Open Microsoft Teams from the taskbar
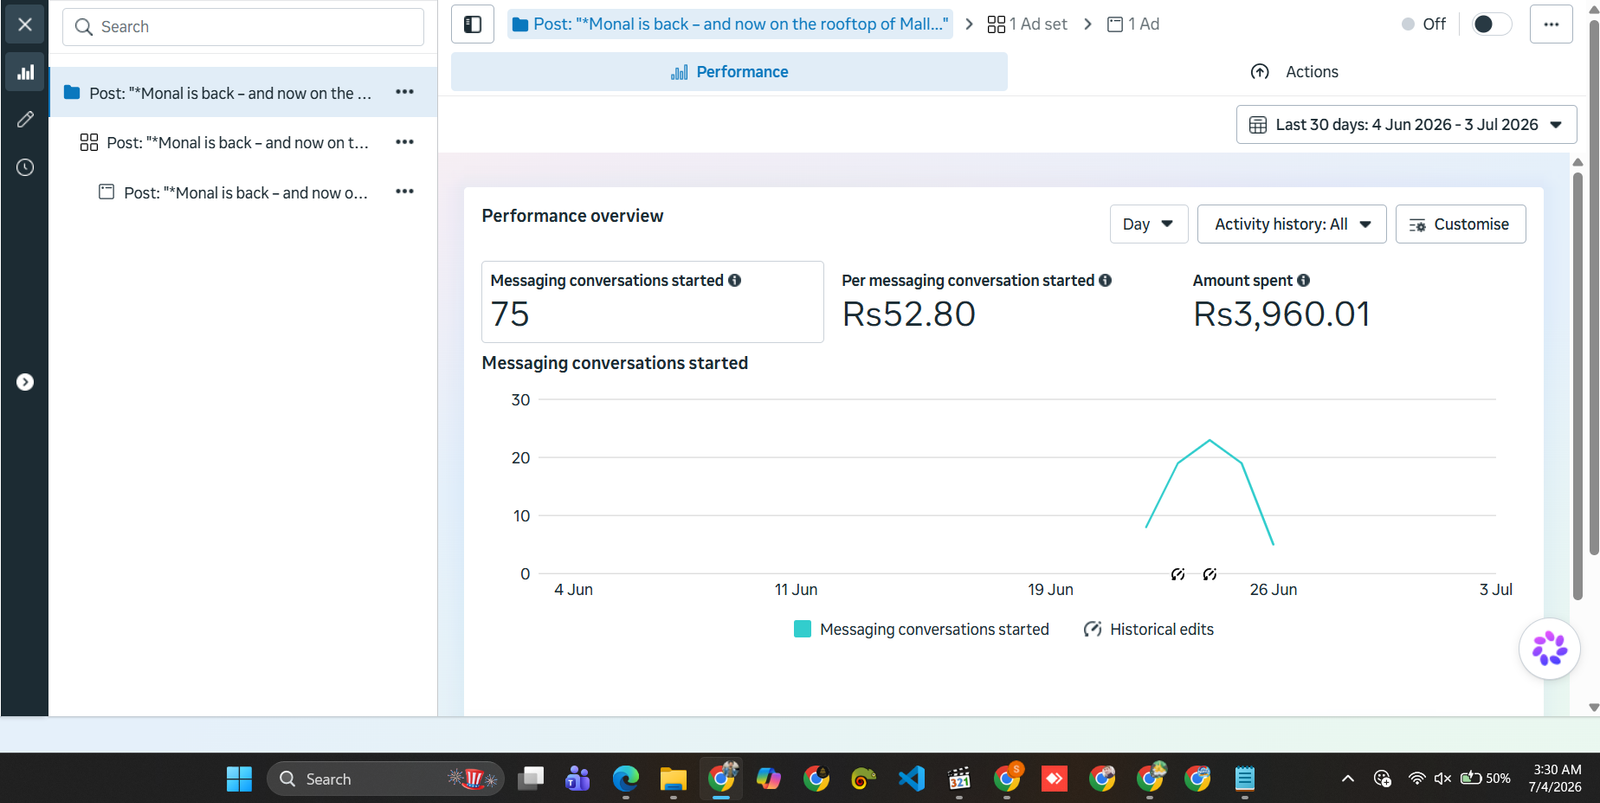The height and width of the screenshot is (803, 1600). click(x=577, y=779)
